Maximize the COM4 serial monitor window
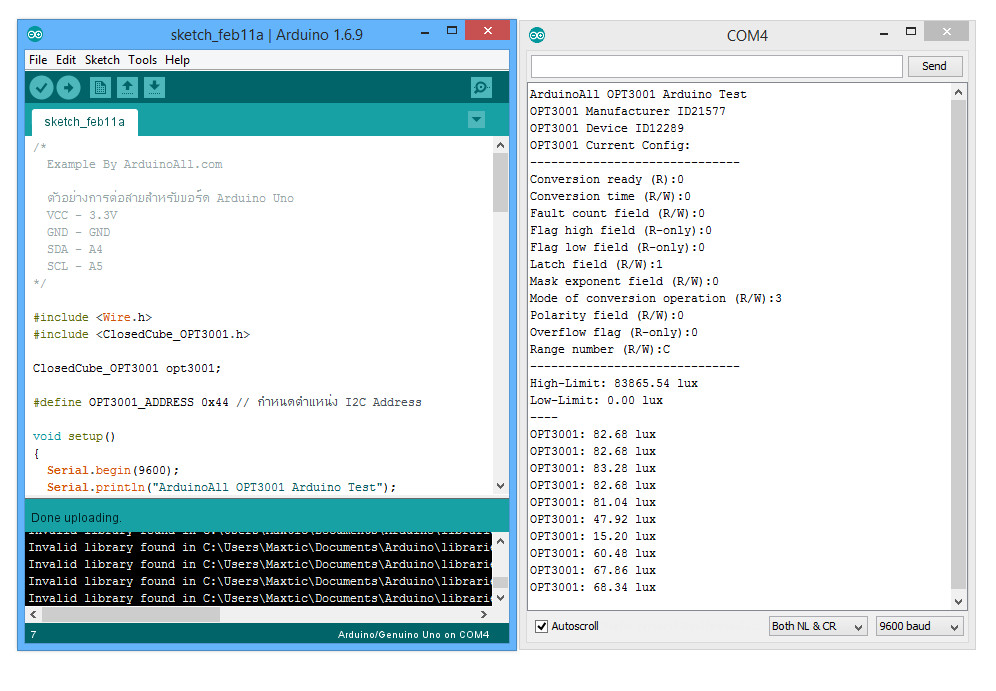 pos(911,31)
